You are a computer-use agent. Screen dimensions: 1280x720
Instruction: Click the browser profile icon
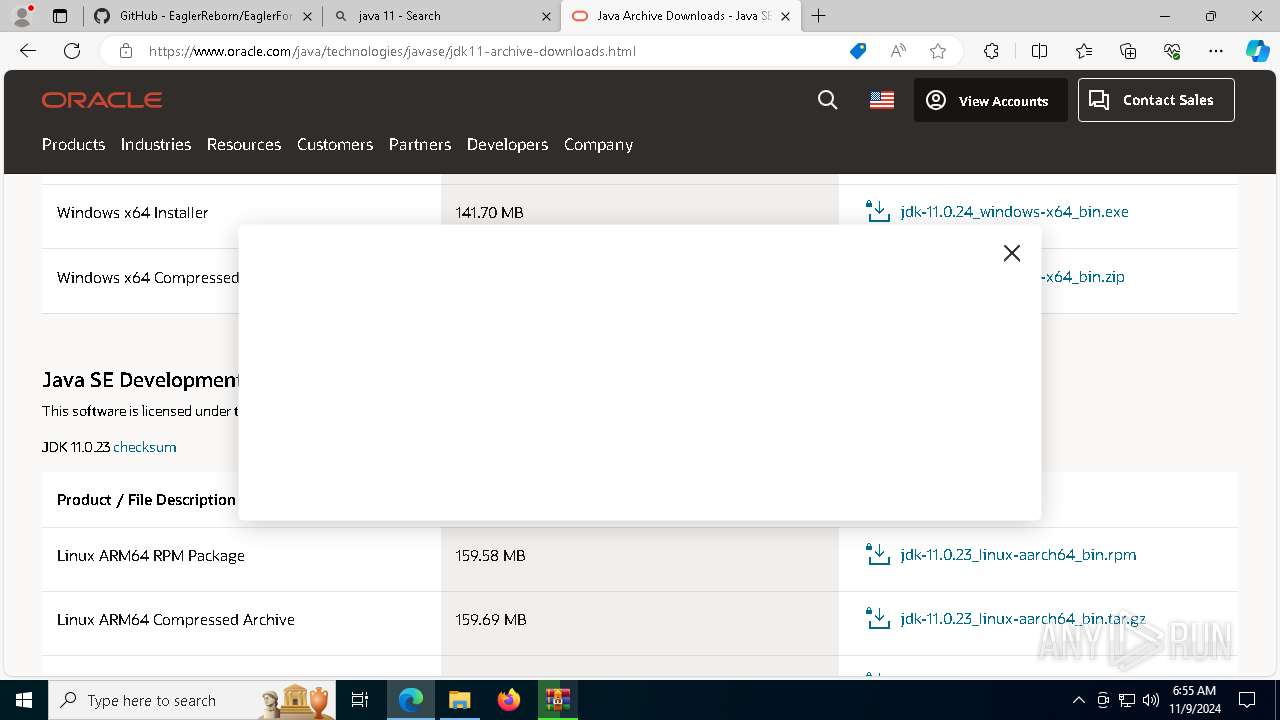click(x=22, y=16)
